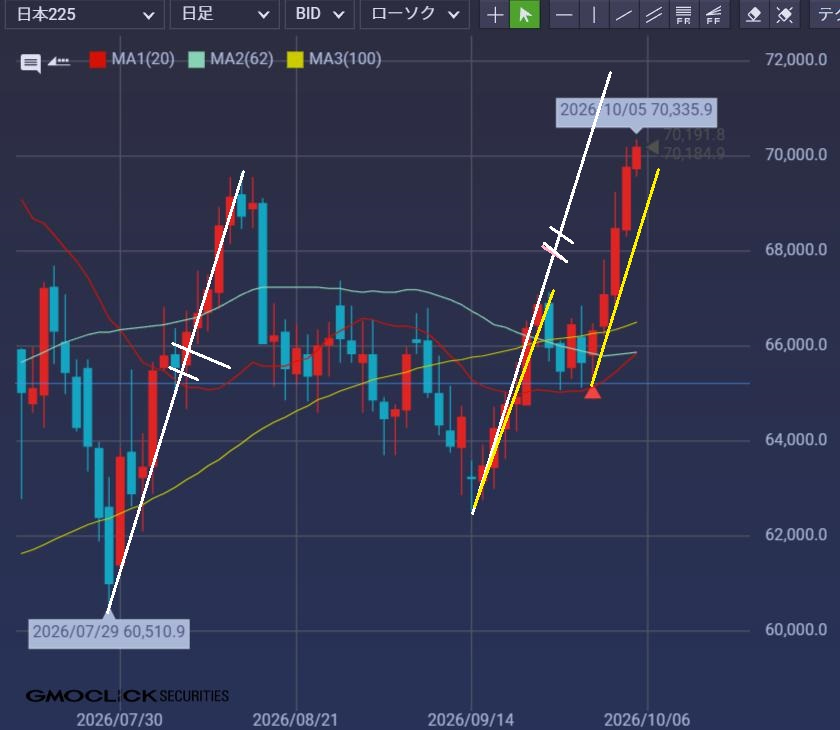This screenshot has width=840, height=730.
Task: Click the MA2(62) legend label
Action: (x=242, y=59)
